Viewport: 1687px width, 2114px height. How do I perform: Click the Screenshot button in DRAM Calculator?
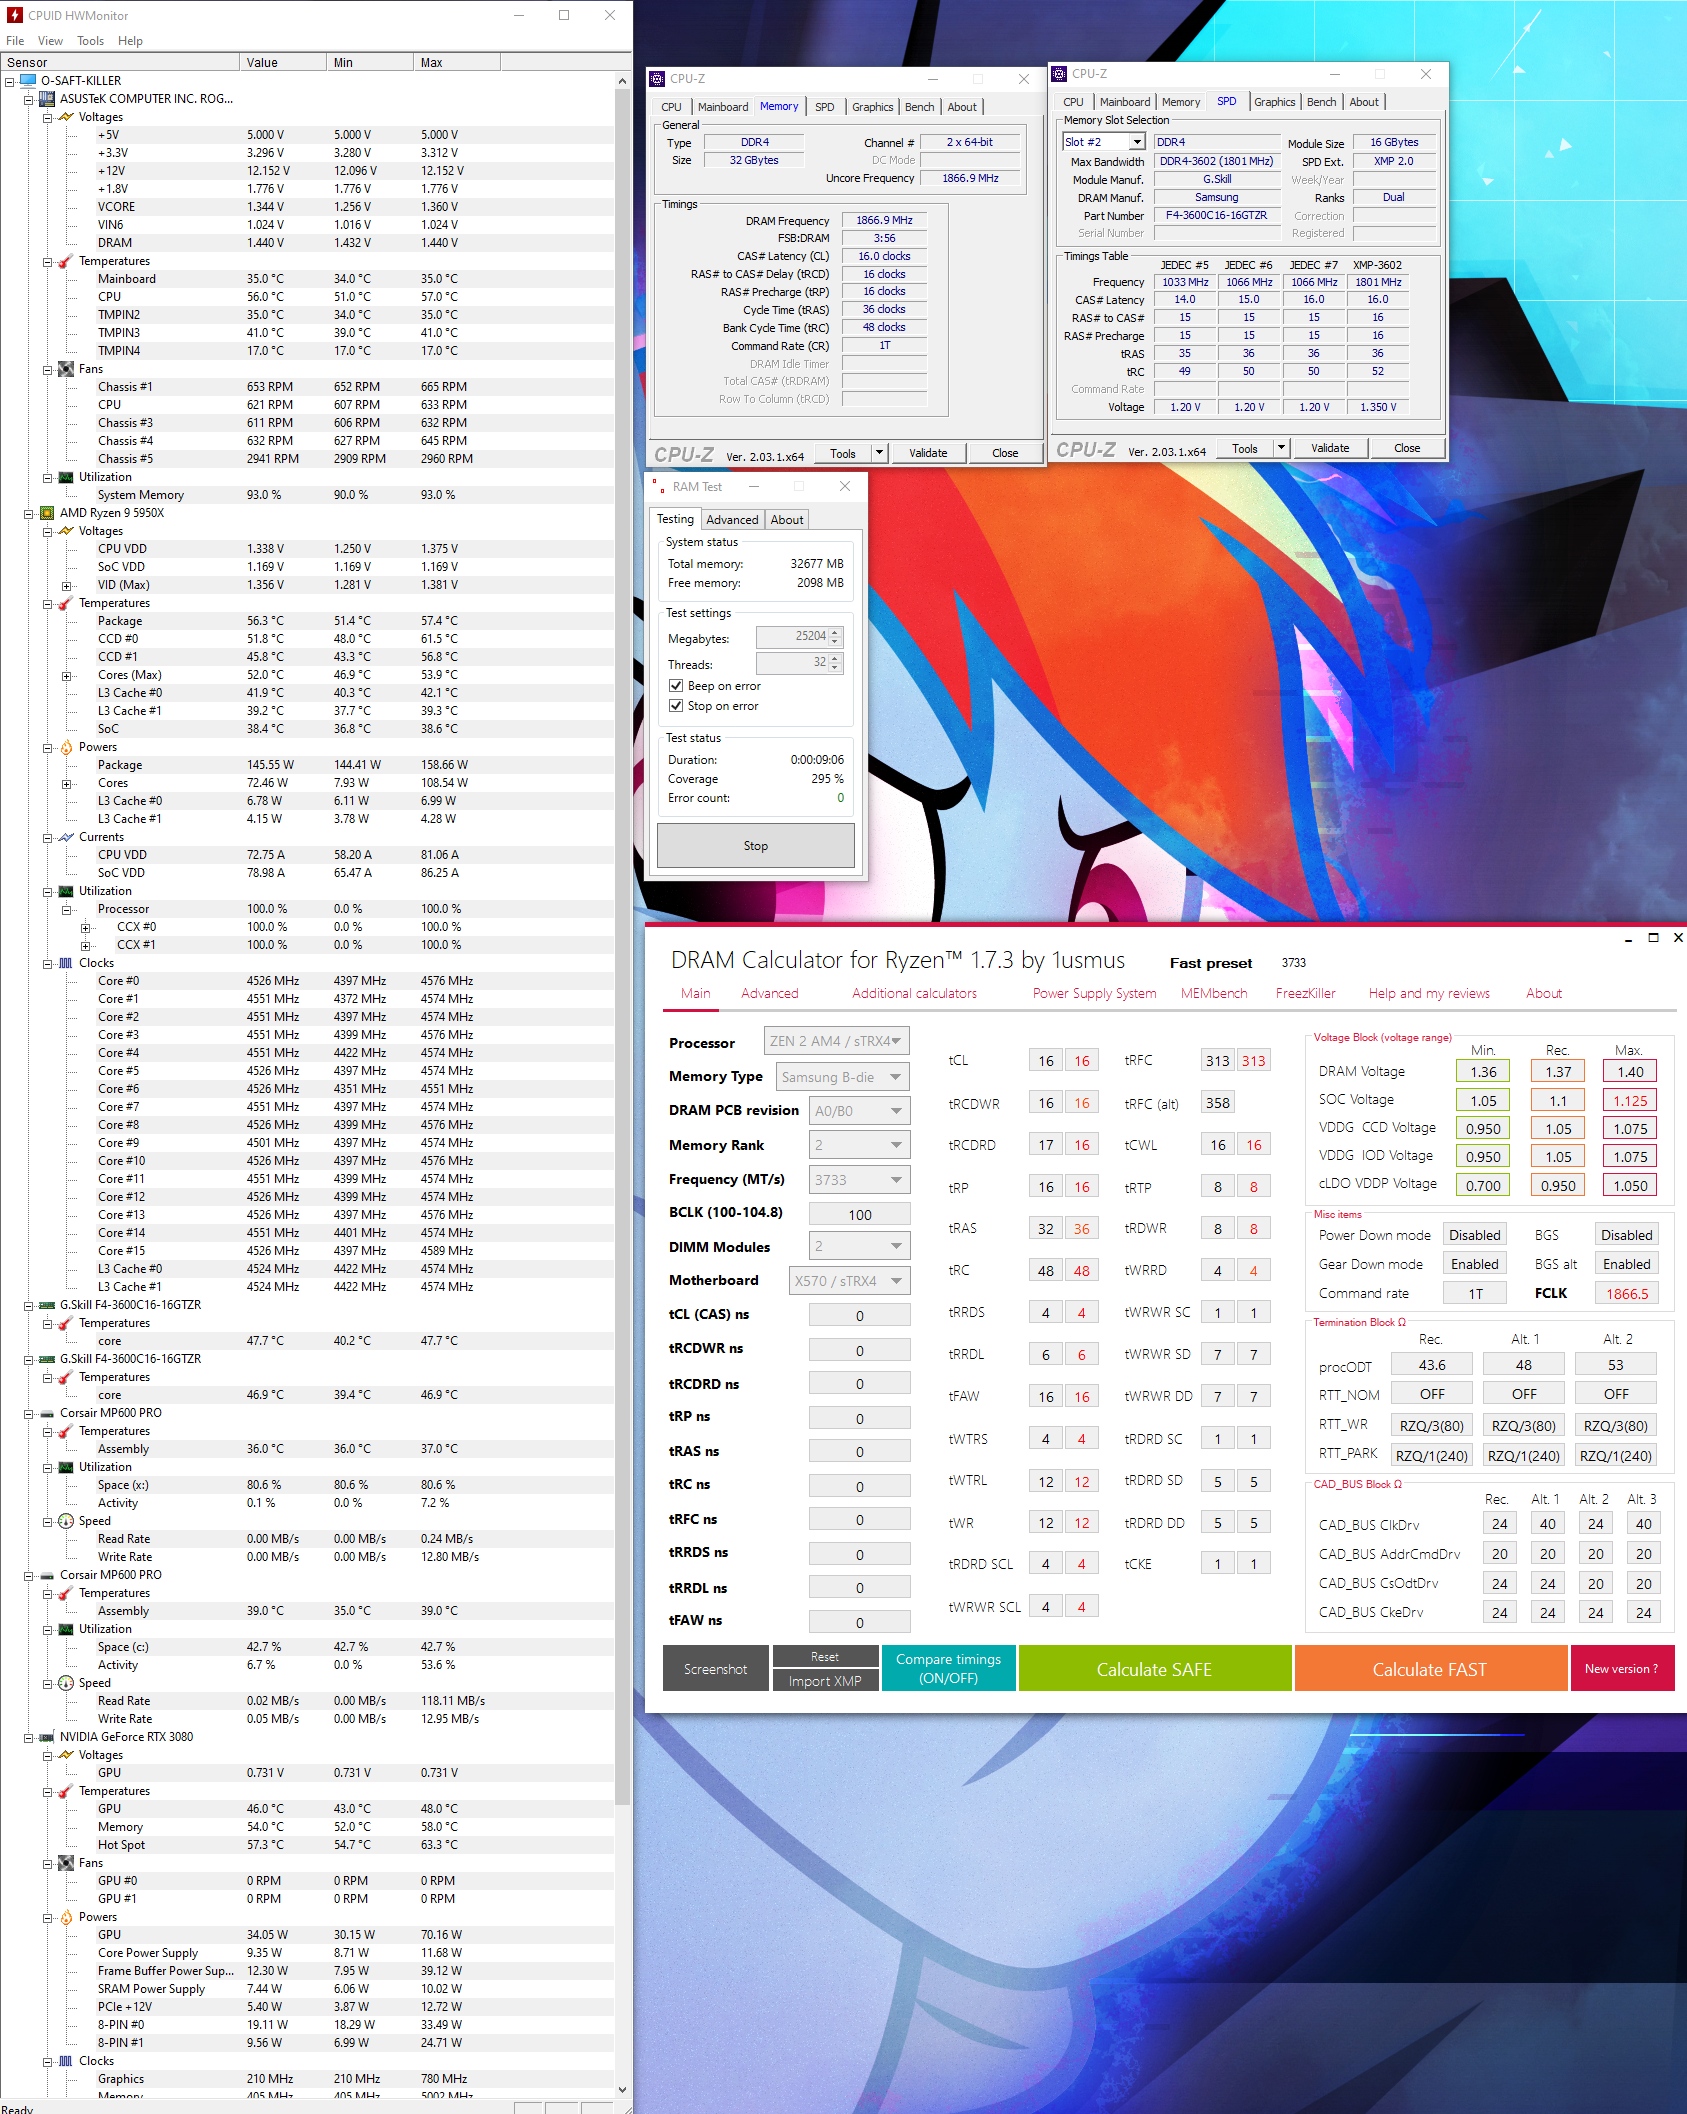point(715,1669)
